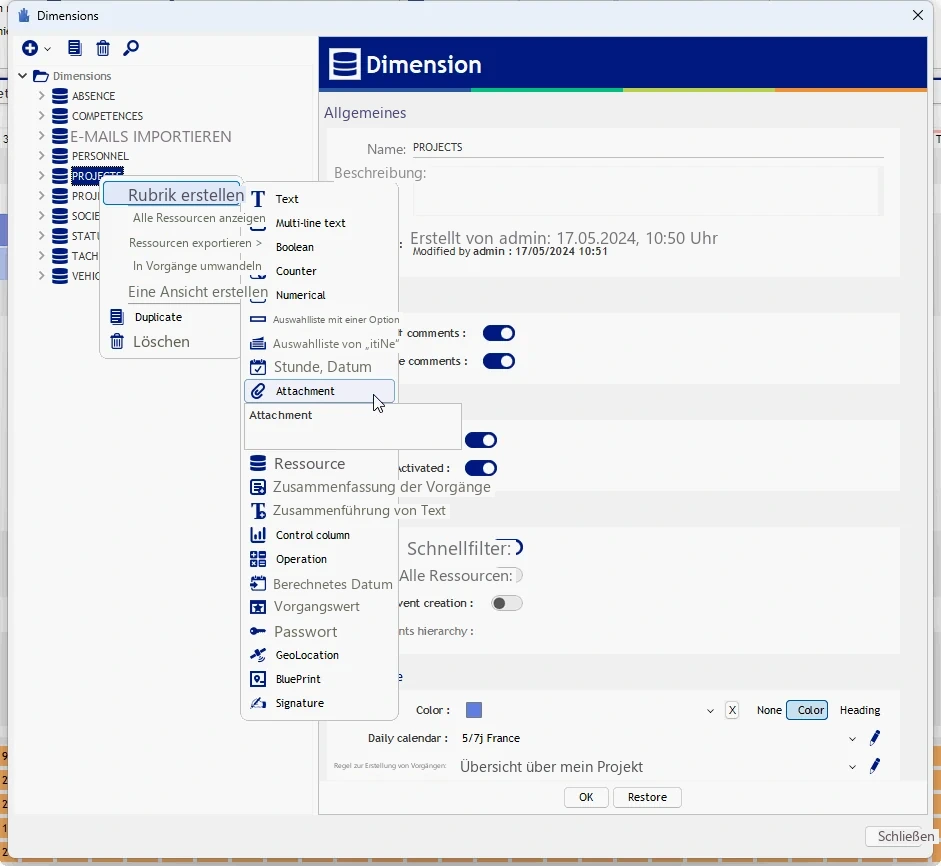Click the trash toolbar icon

[103, 48]
